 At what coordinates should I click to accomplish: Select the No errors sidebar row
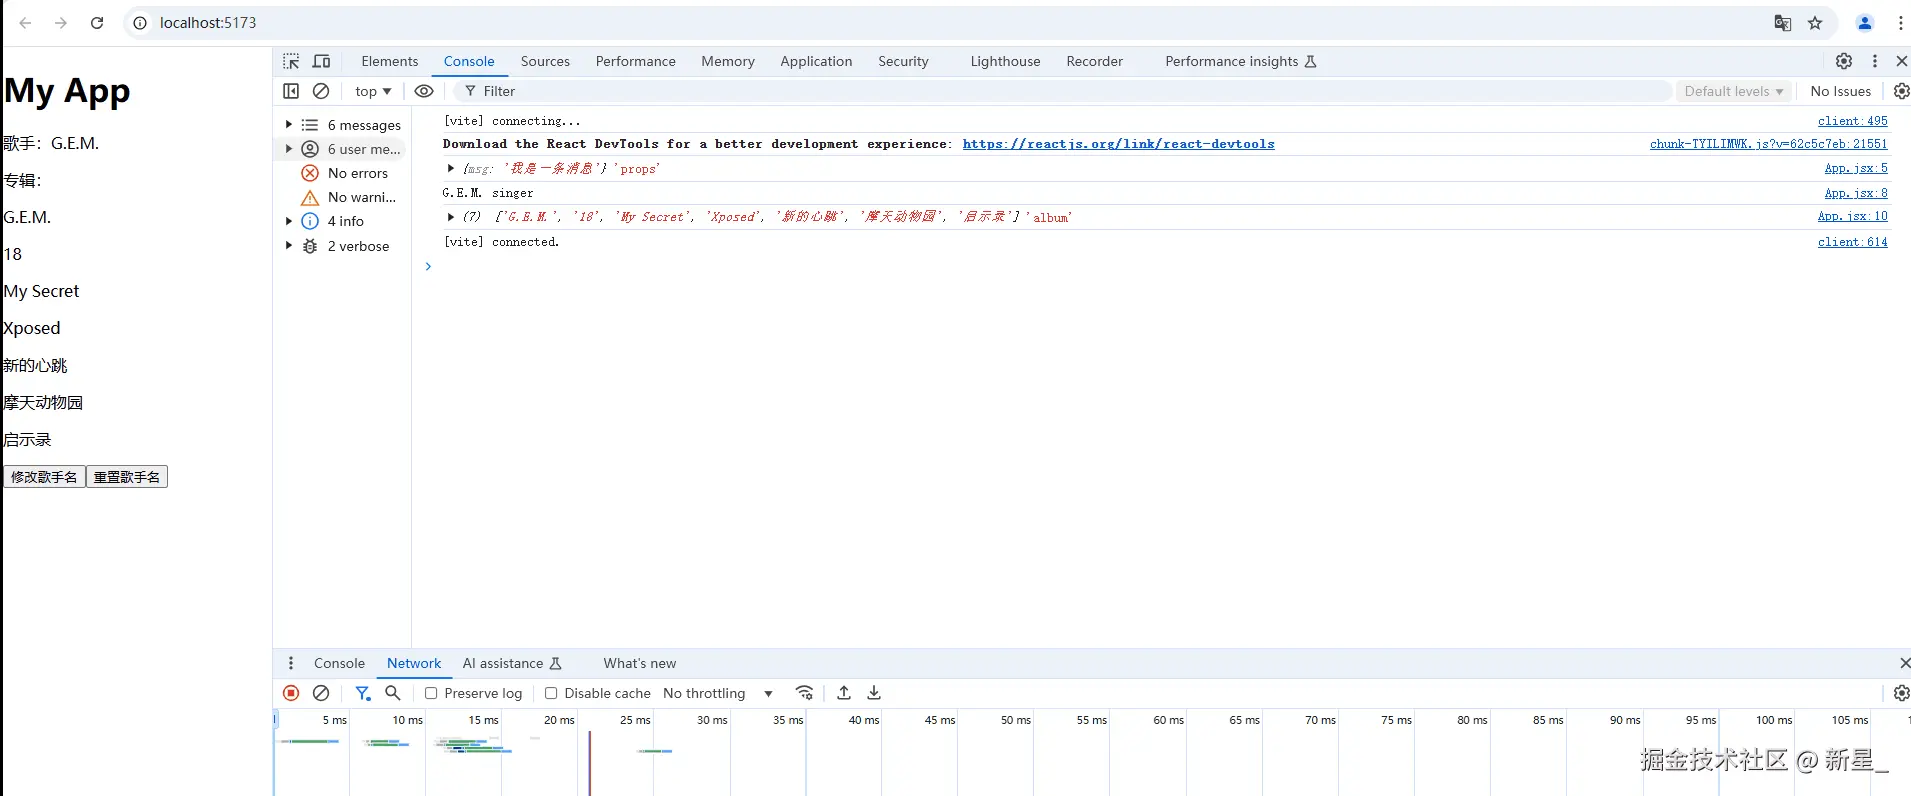344,173
